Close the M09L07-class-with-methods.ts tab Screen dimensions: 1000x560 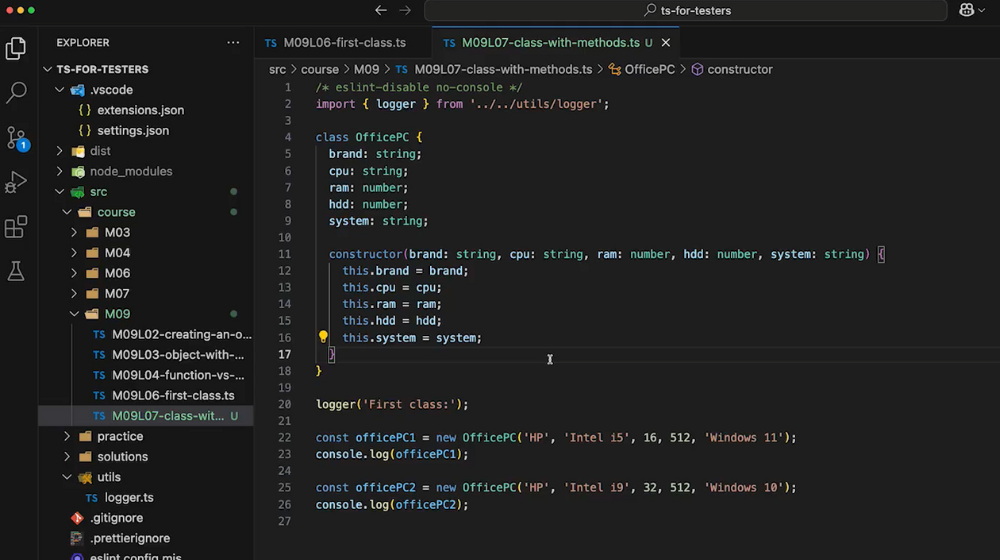pos(666,43)
